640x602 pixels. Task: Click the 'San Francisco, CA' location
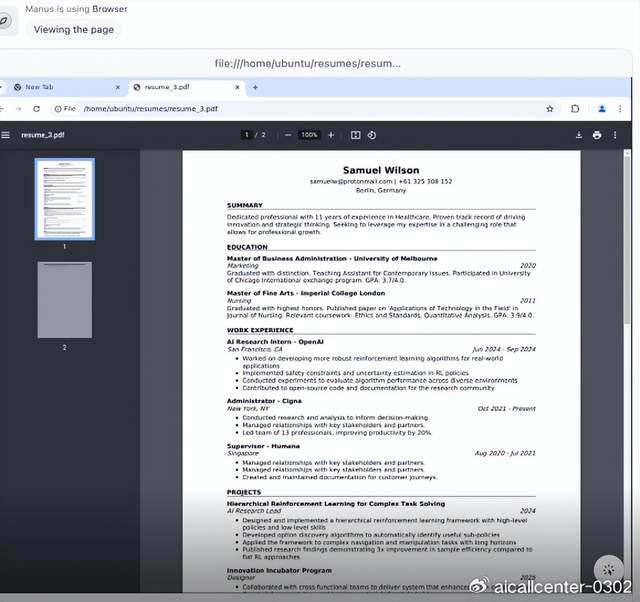pyautogui.click(x=254, y=349)
